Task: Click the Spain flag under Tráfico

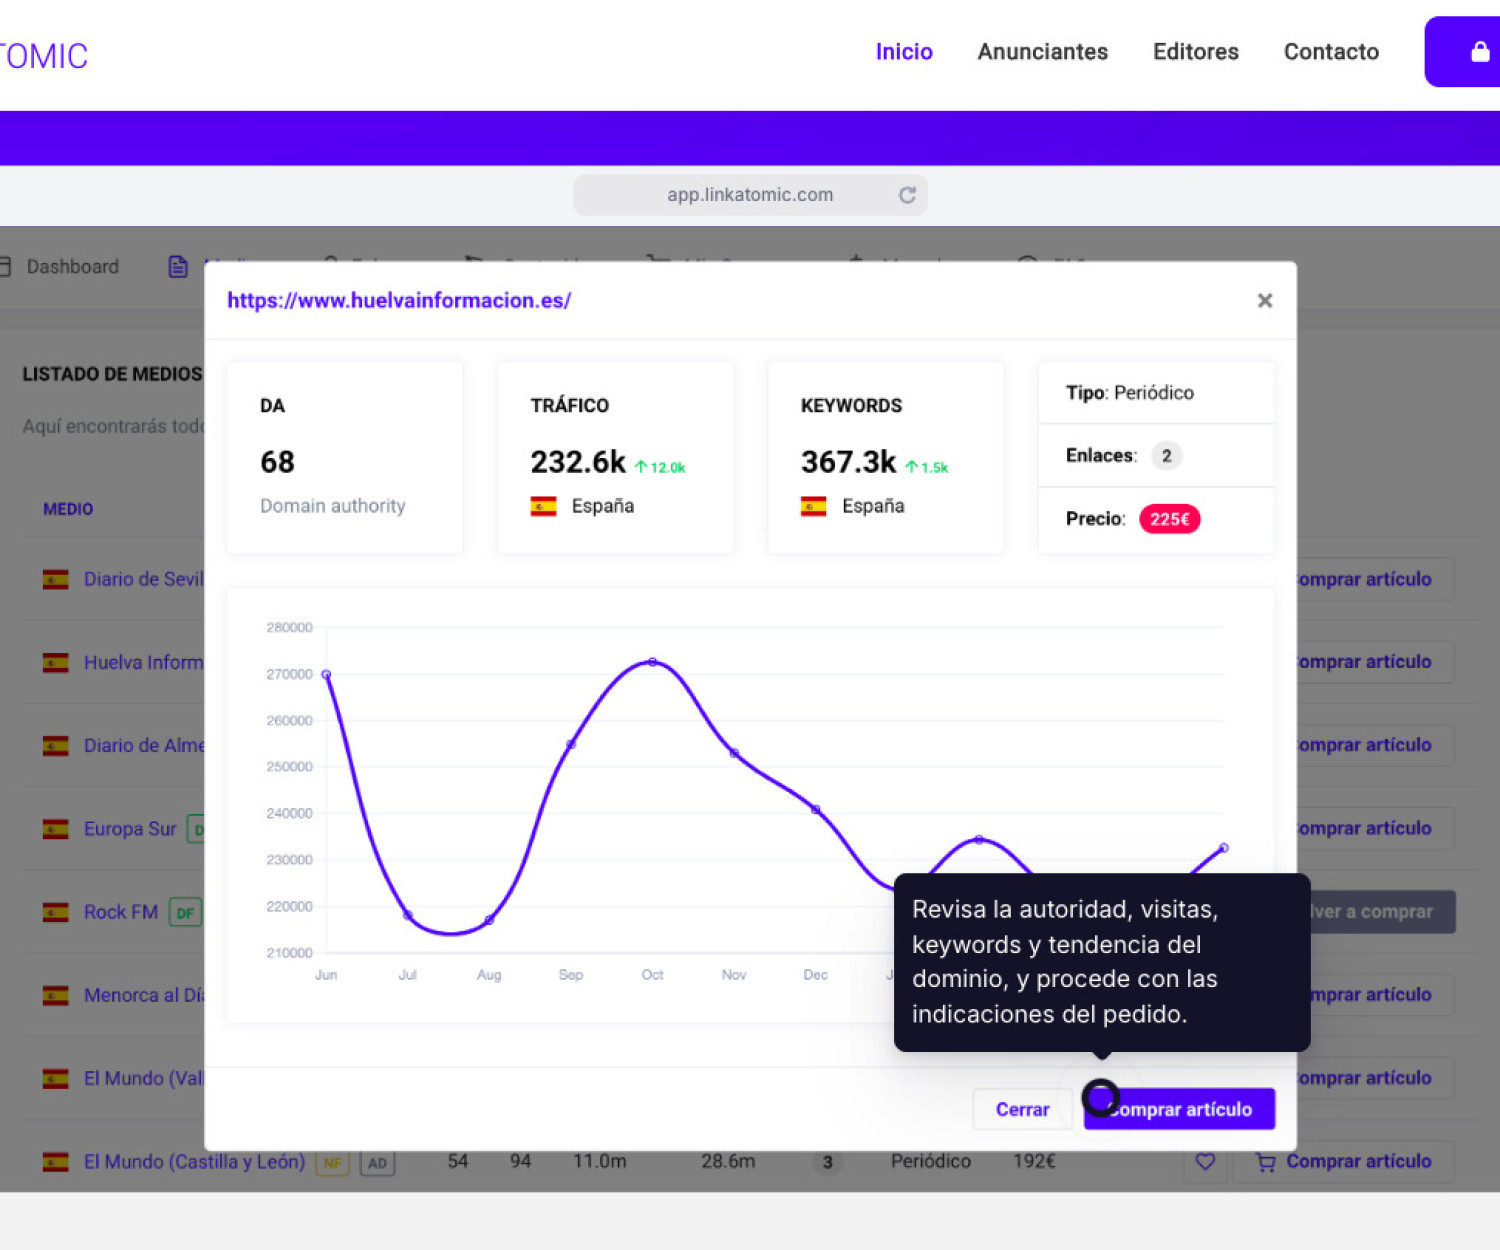Action: (543, 507)
